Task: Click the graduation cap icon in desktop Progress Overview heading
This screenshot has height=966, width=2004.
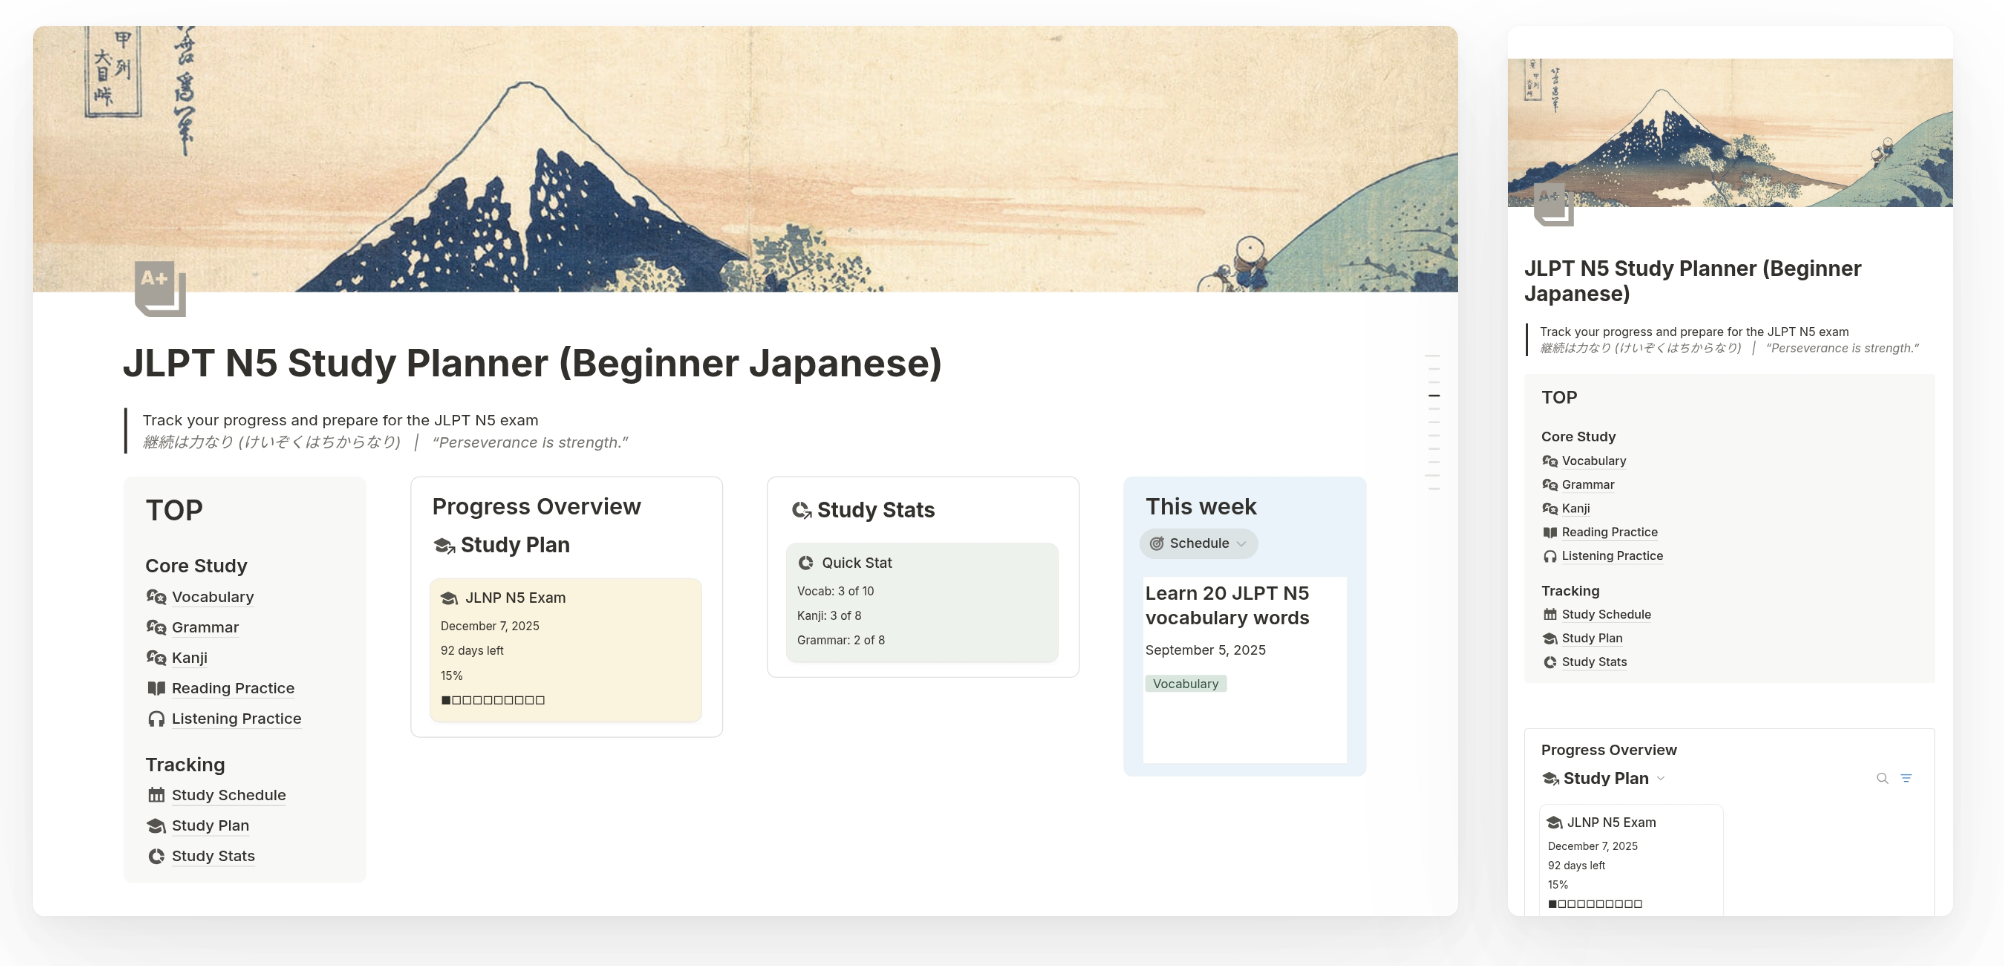Action: [x=444, y=545]
